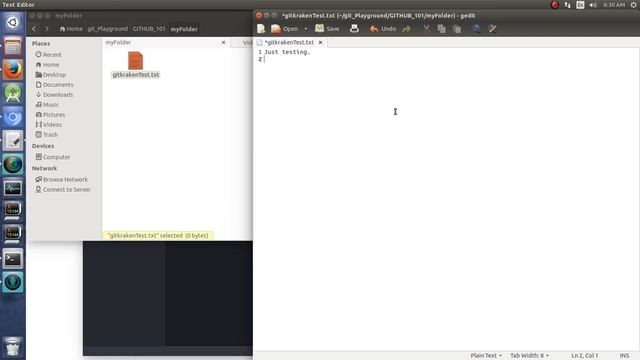
Task: Open the Plain Text language selector
Action: pos(486,356)
